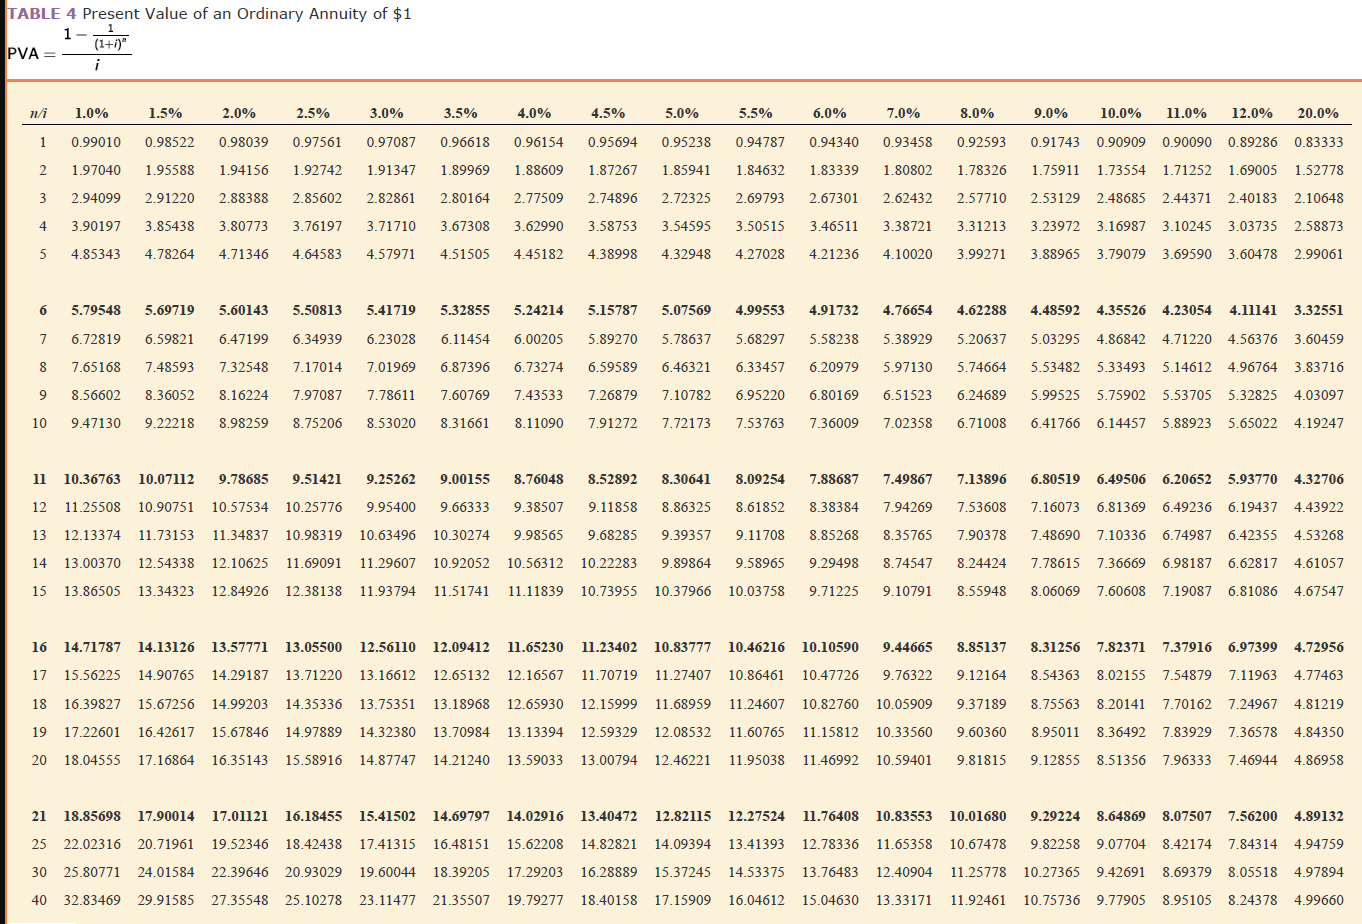1362x924 pixels.
Task: Select value 11.69091 in row 14
Action: [x=313, y=563]
